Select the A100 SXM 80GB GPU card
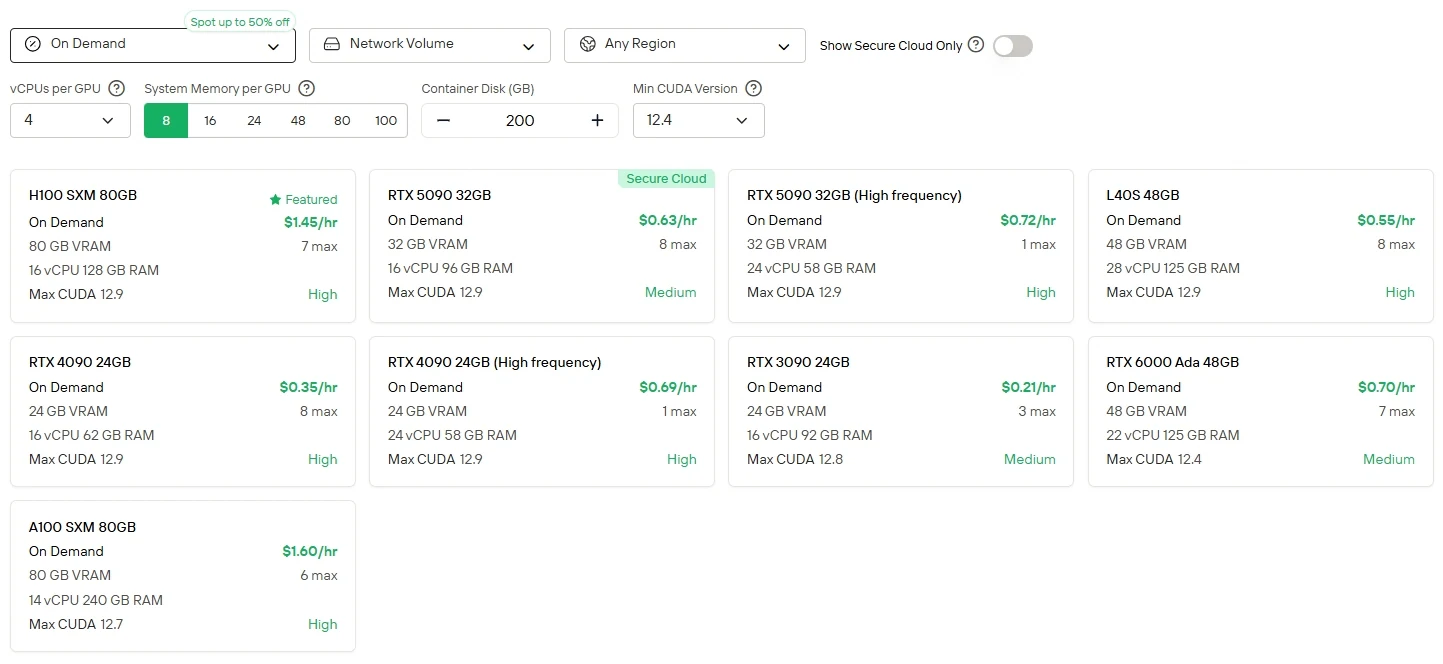 183,576
